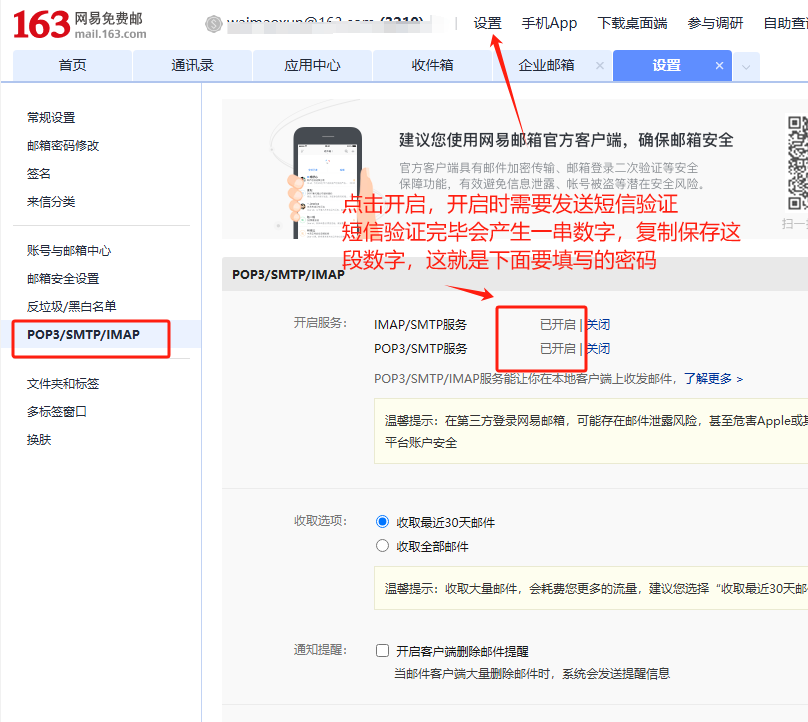
Task: Open 换肤 option in sidebar
Action: pos(37,439)
